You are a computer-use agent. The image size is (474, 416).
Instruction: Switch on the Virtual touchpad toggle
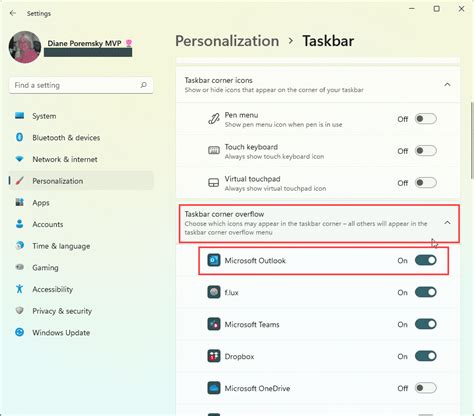click(x=426, y=183)
